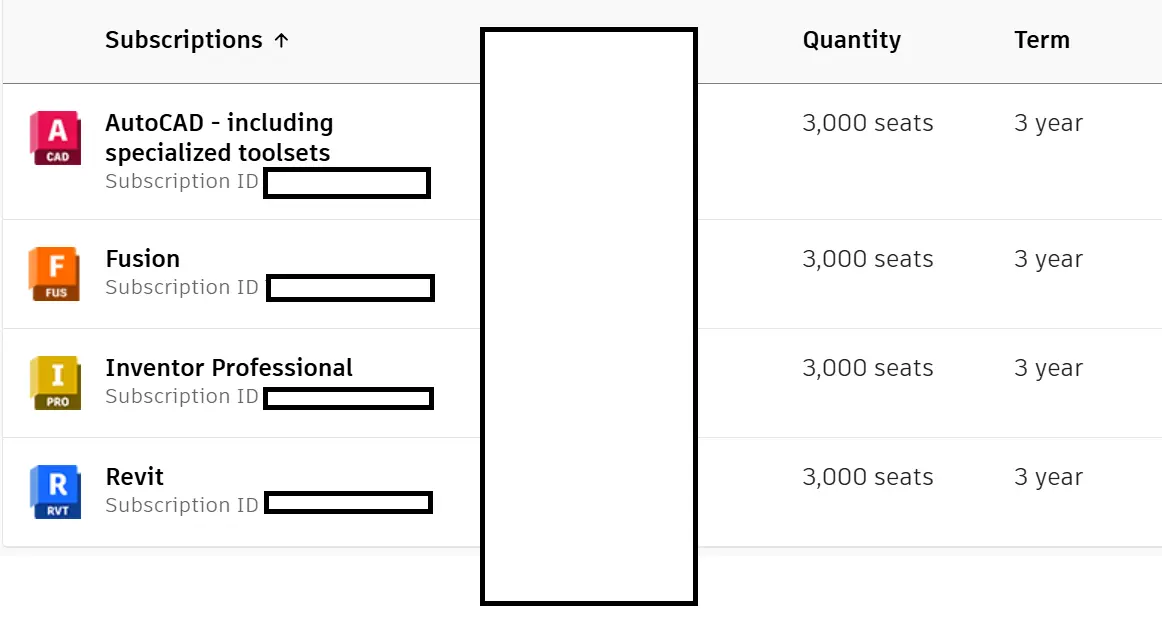This screenshot has width=1162, height=630.
Task: Click the AutoCAD product icon
Action: point(56,138)
